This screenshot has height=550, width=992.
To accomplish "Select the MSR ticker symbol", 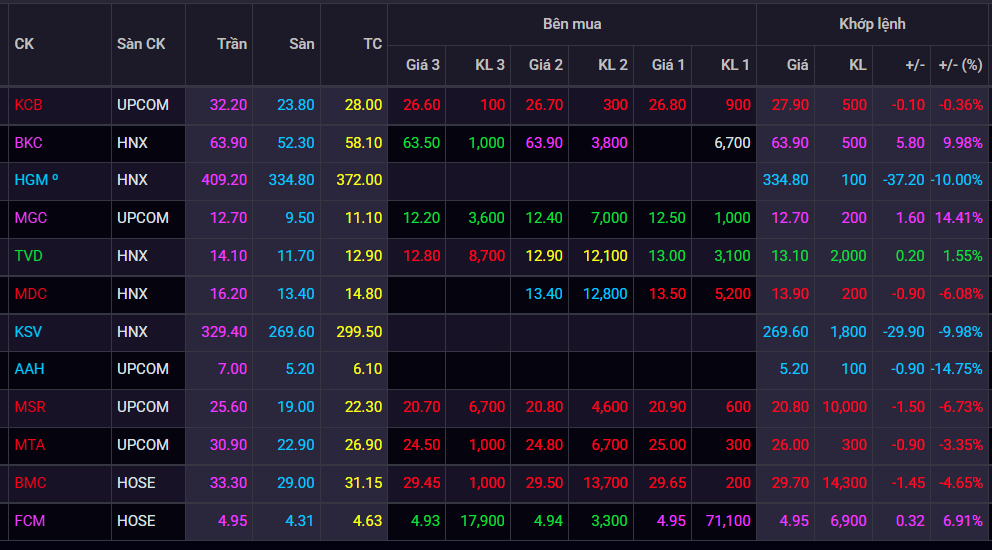I will click(30, 407).
